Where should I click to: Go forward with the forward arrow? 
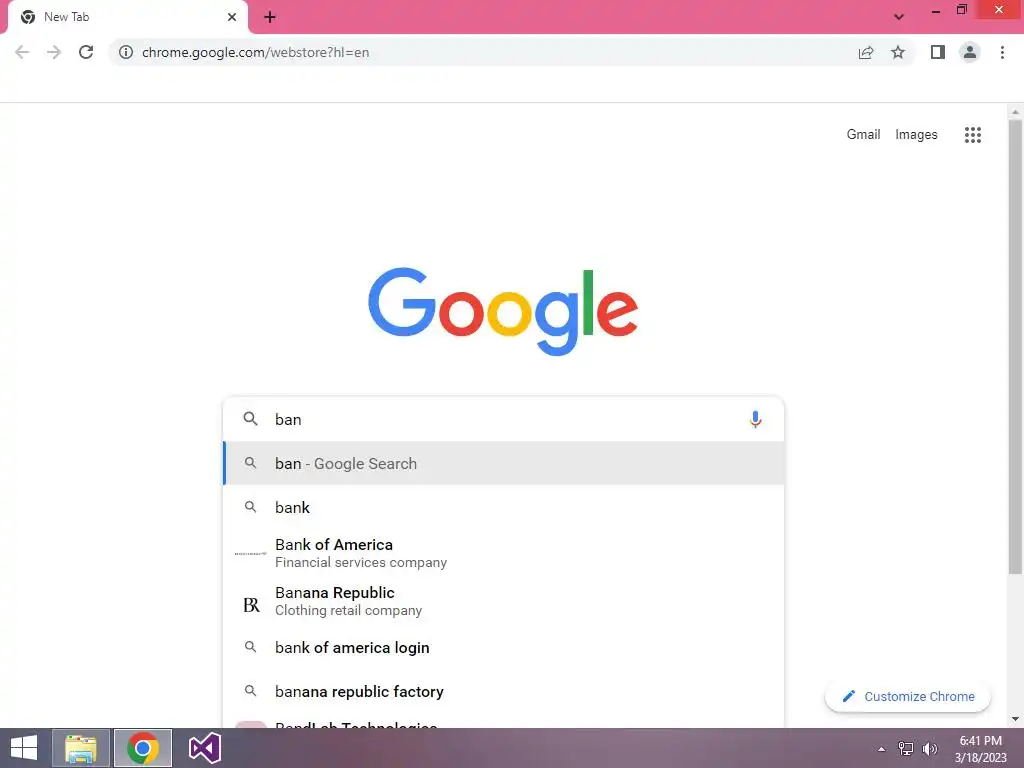(54, 52)
